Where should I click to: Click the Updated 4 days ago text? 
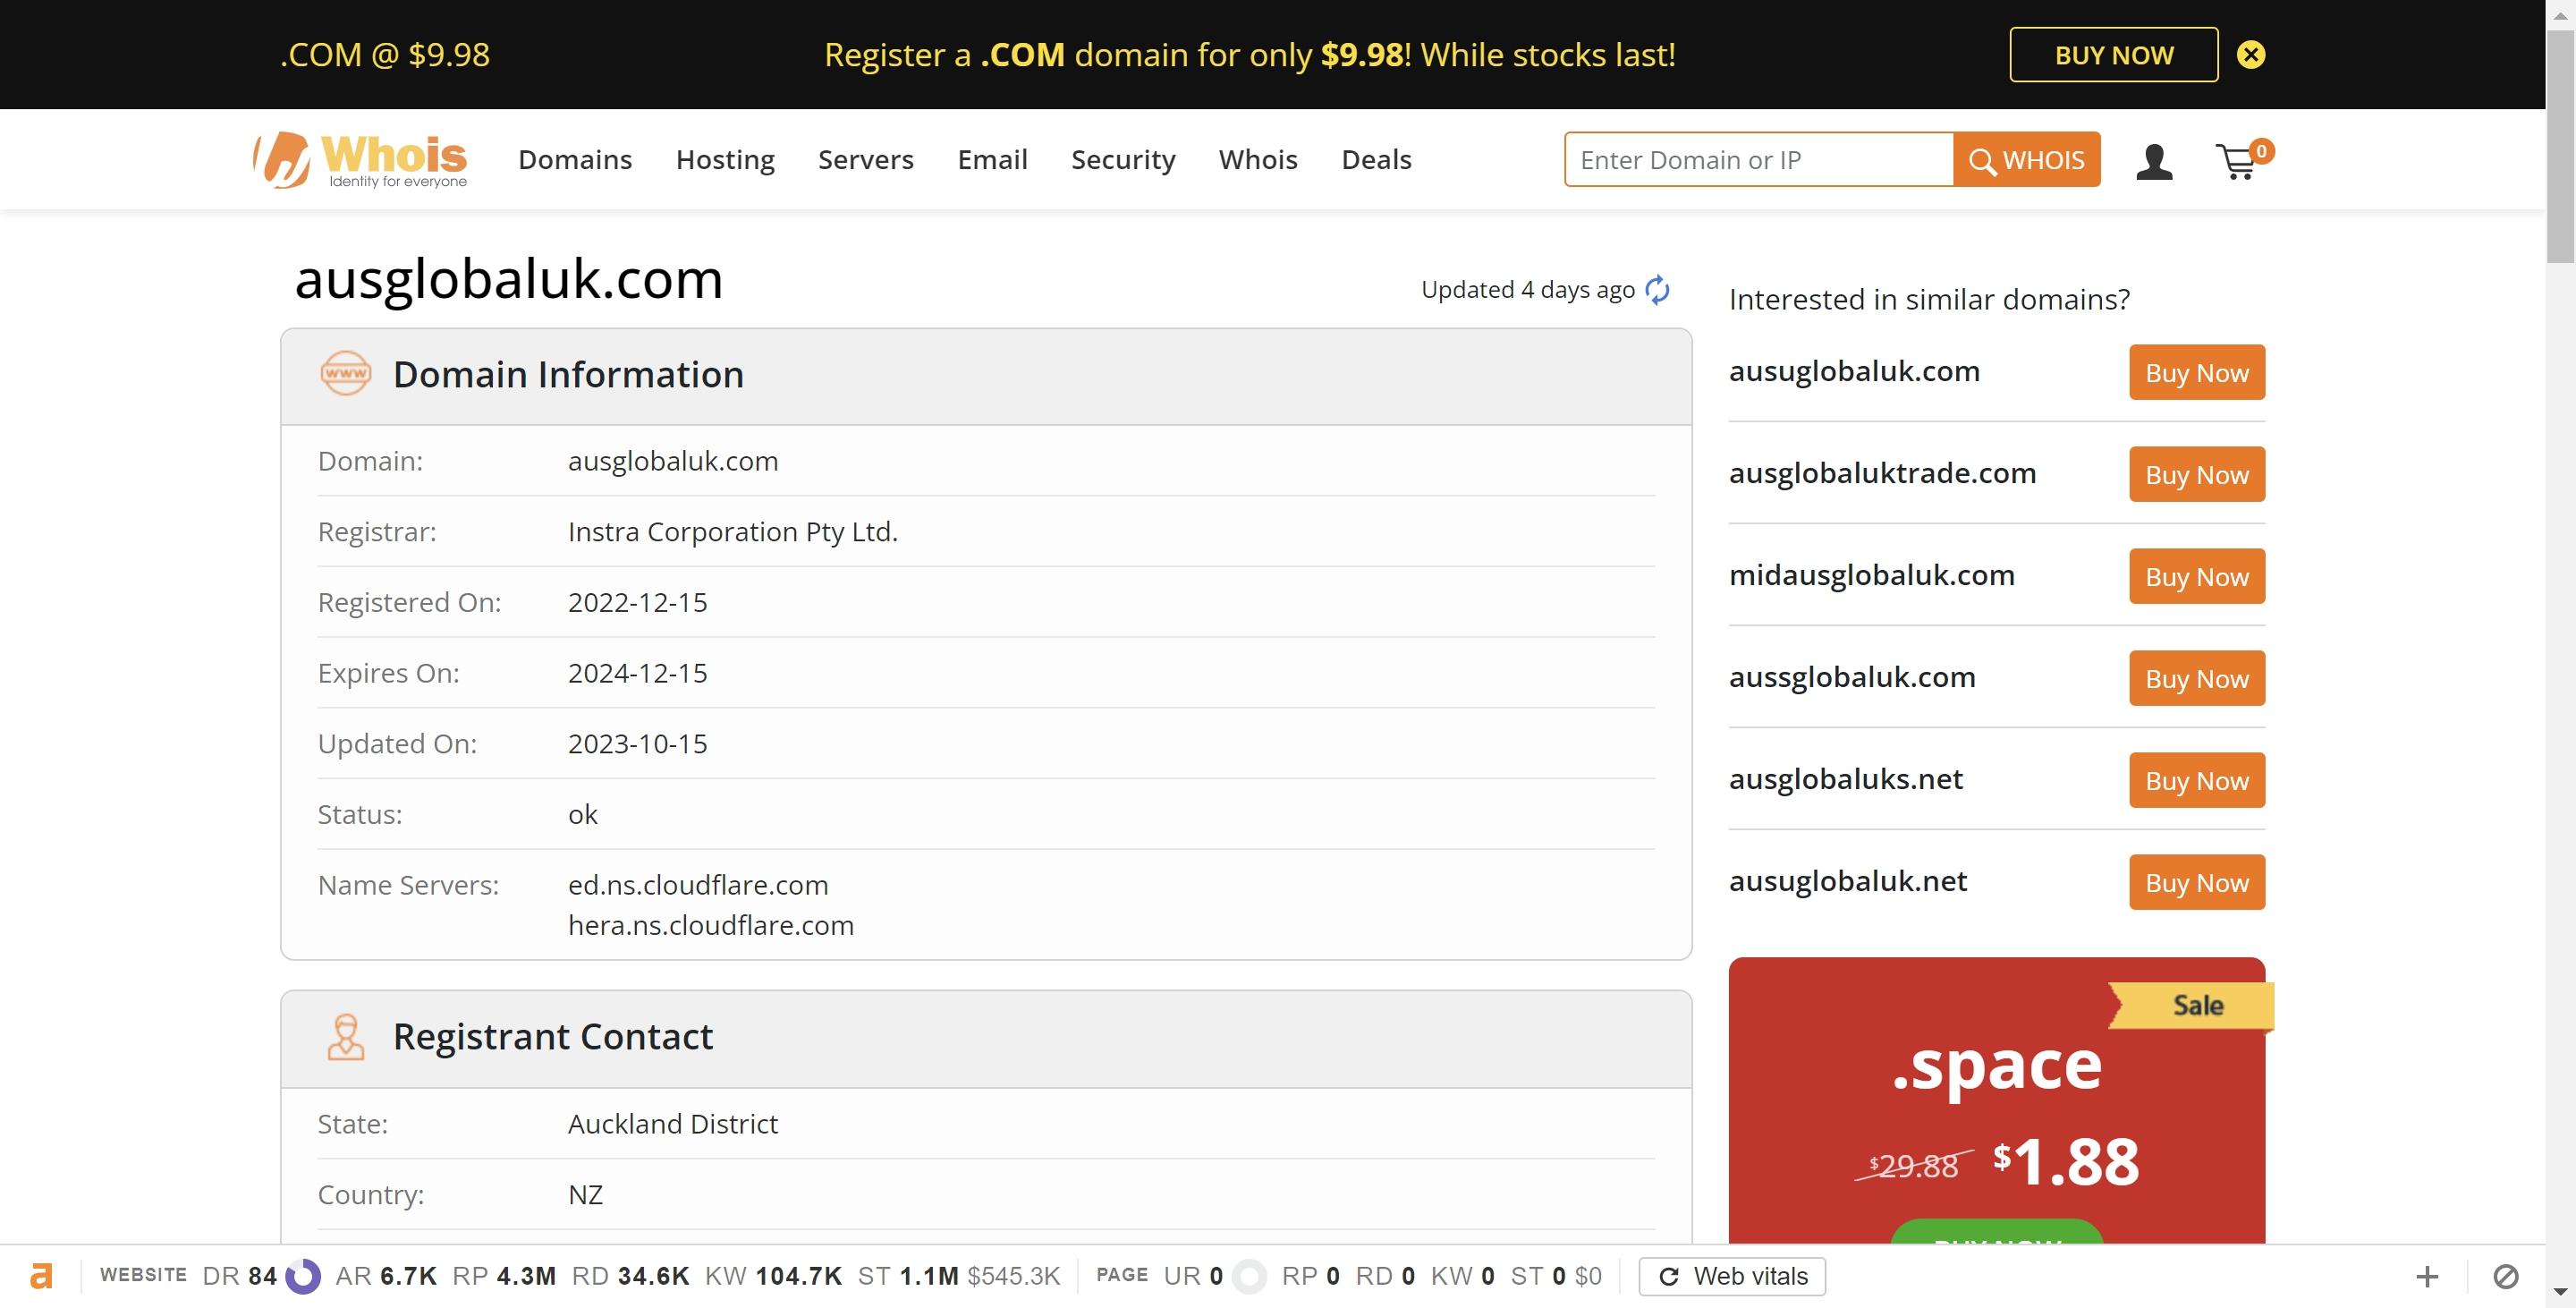click(x=1527, y=290)
